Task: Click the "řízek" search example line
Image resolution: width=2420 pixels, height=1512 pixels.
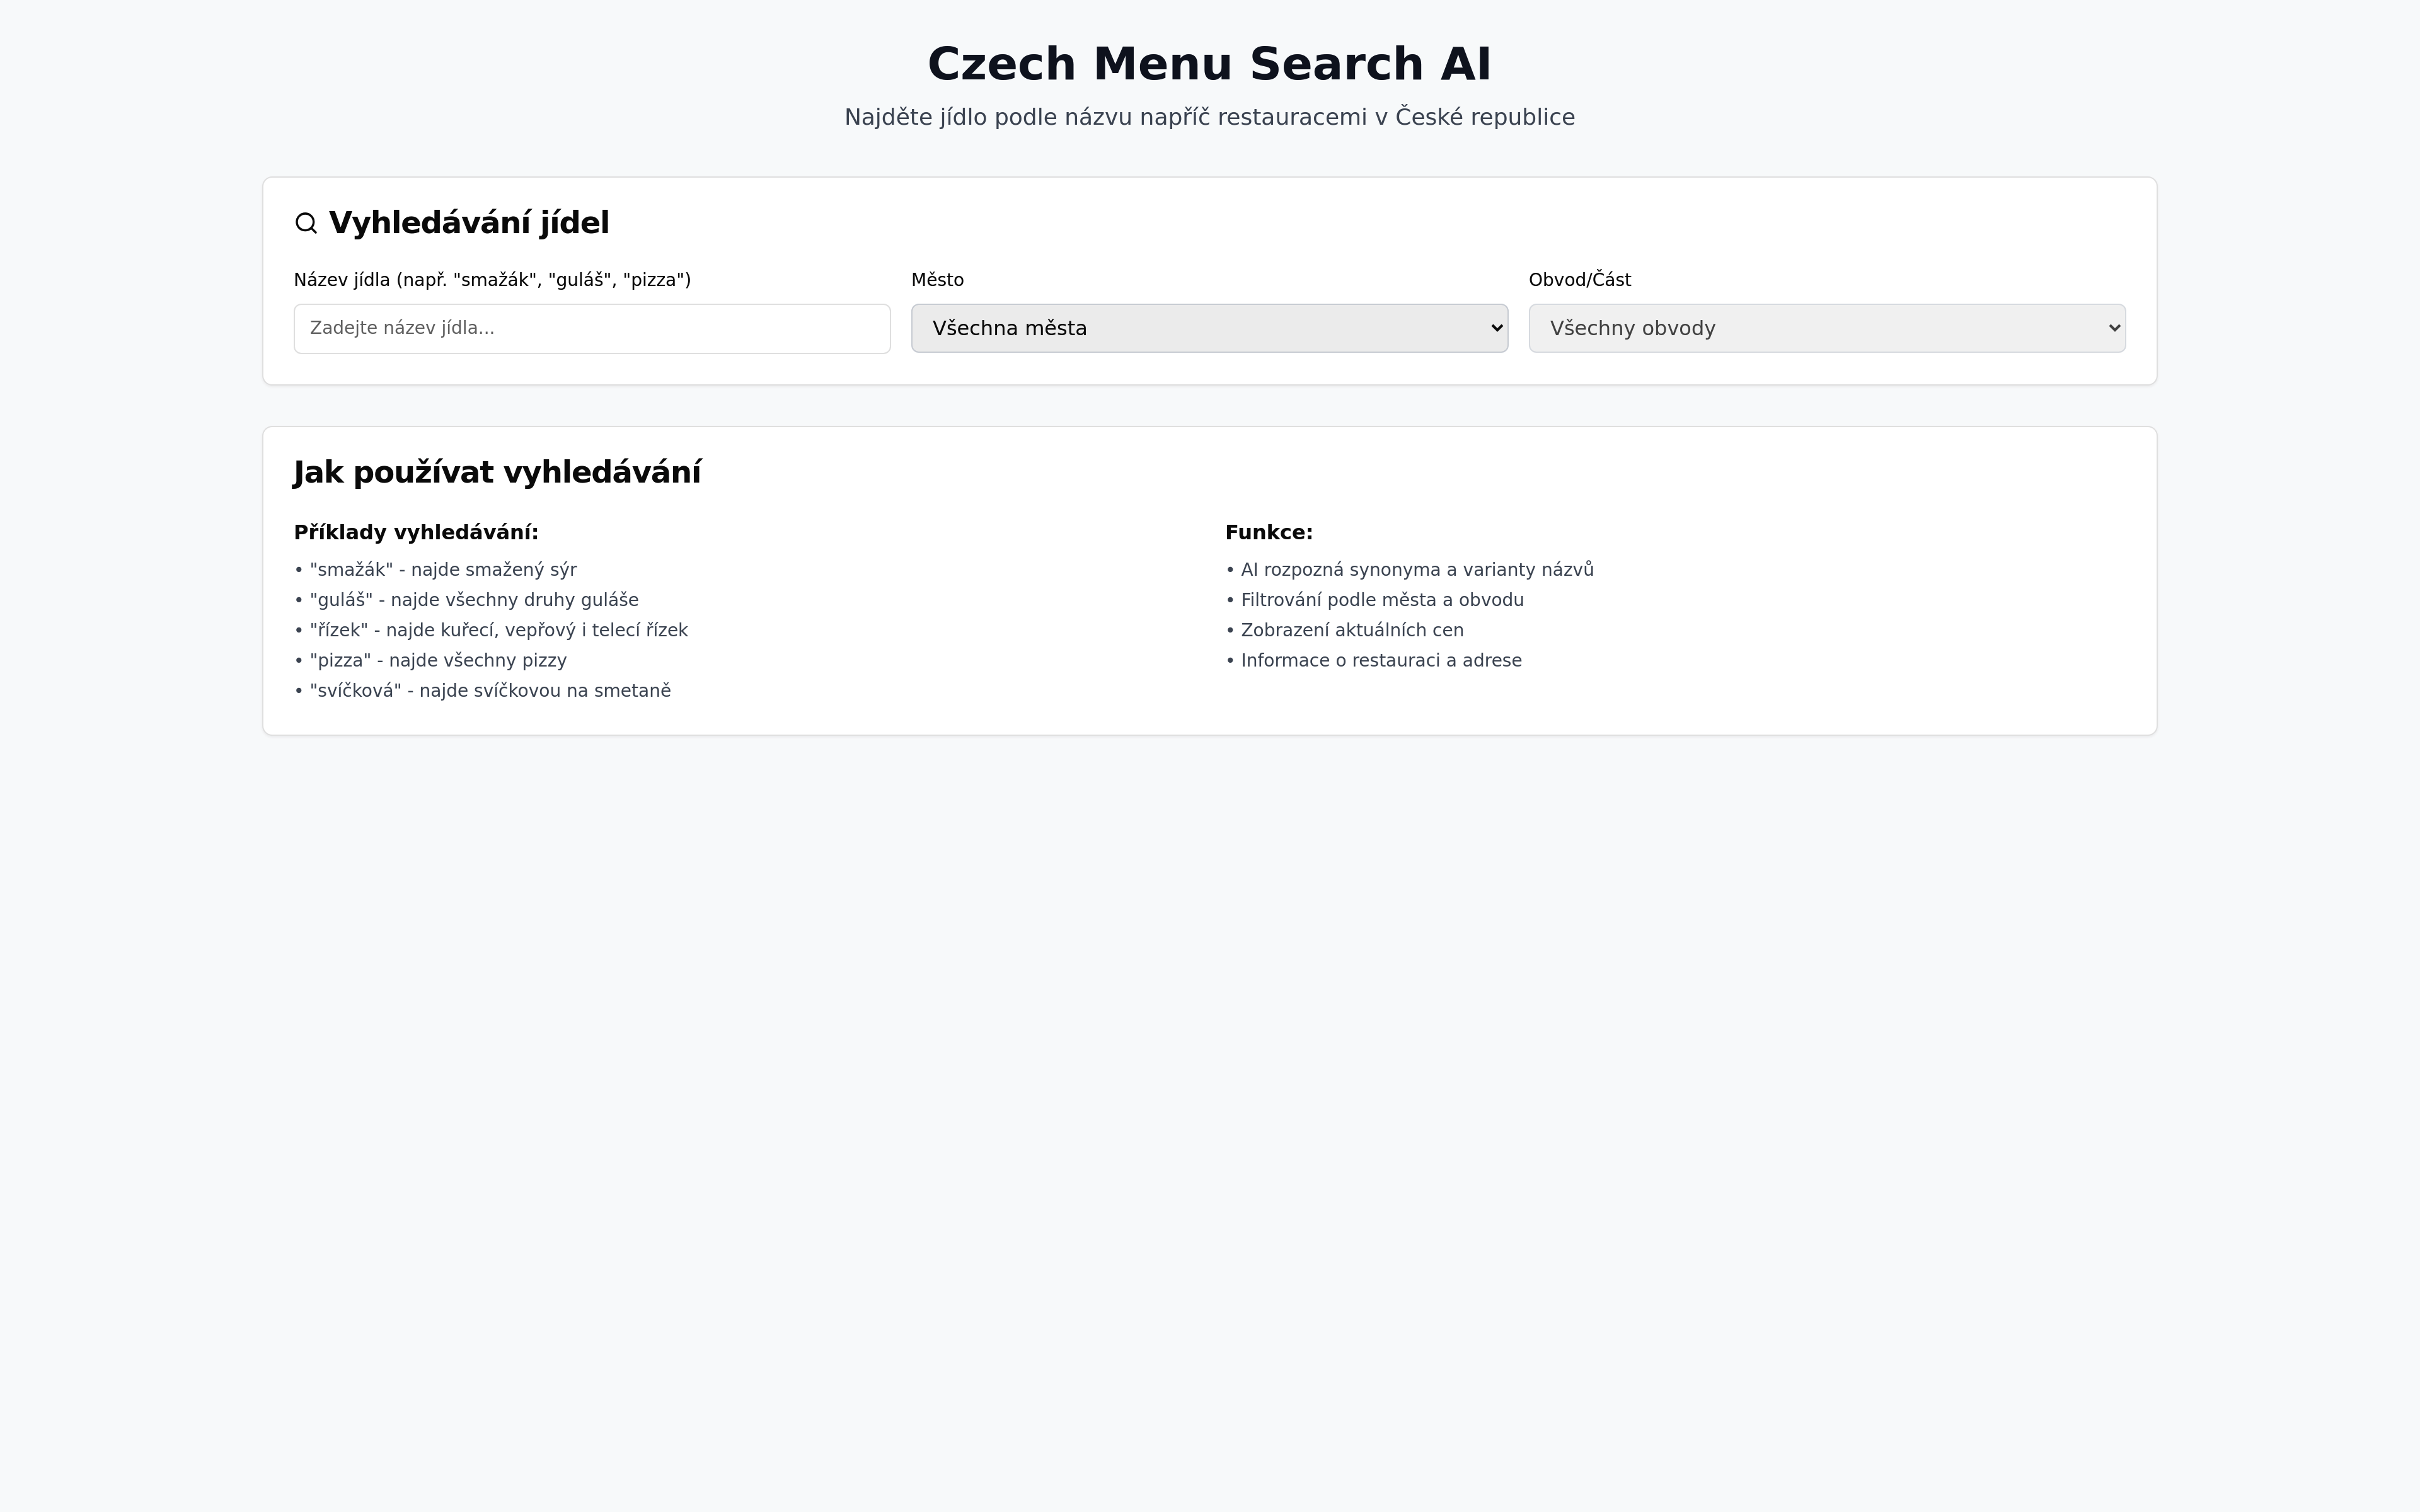Action: pyautogui.click(x=491, y=630)
